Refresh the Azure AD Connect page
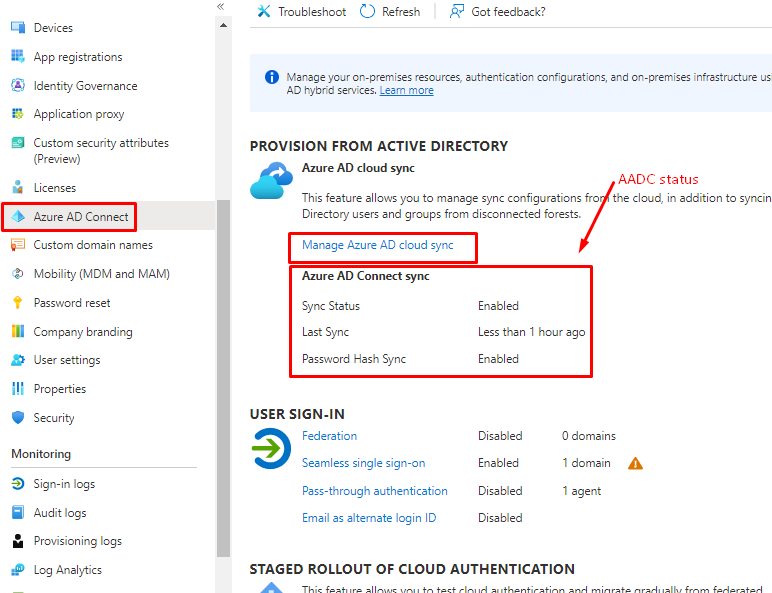The image size is (772, 593). (390, 12)
